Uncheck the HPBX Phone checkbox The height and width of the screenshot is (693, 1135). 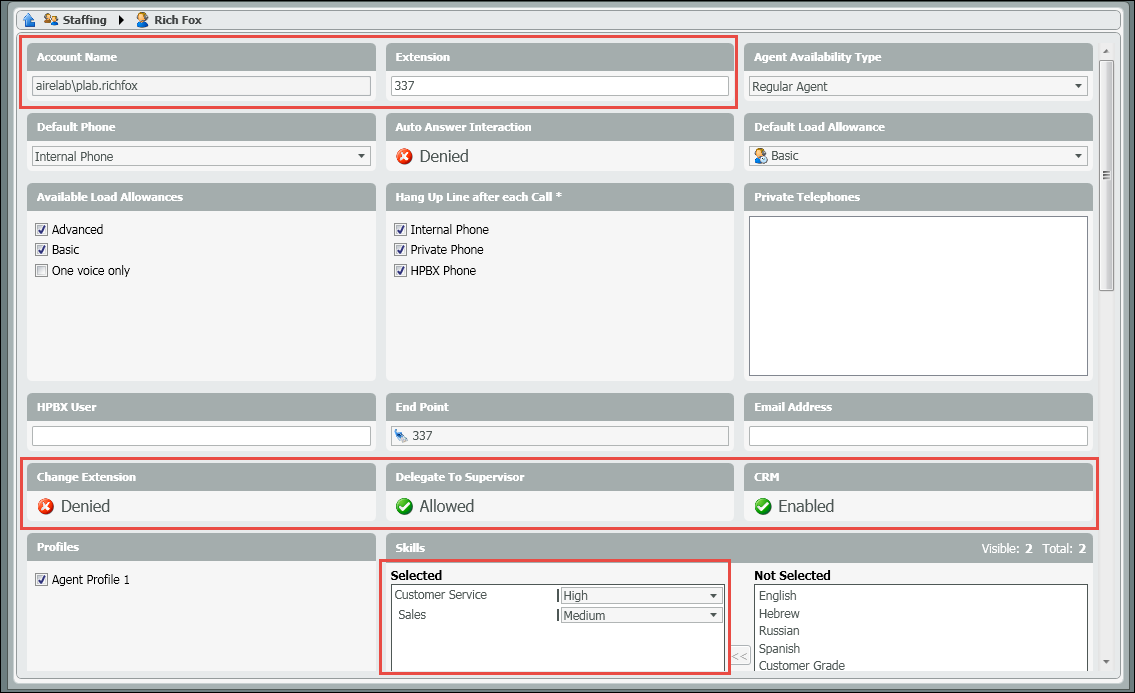pos(400,271)
